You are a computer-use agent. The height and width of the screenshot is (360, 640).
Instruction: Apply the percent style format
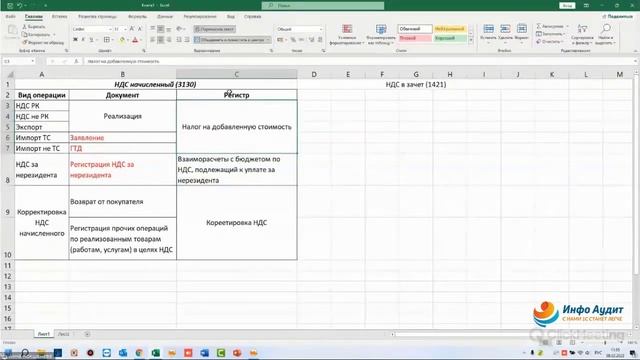(293, 40)
